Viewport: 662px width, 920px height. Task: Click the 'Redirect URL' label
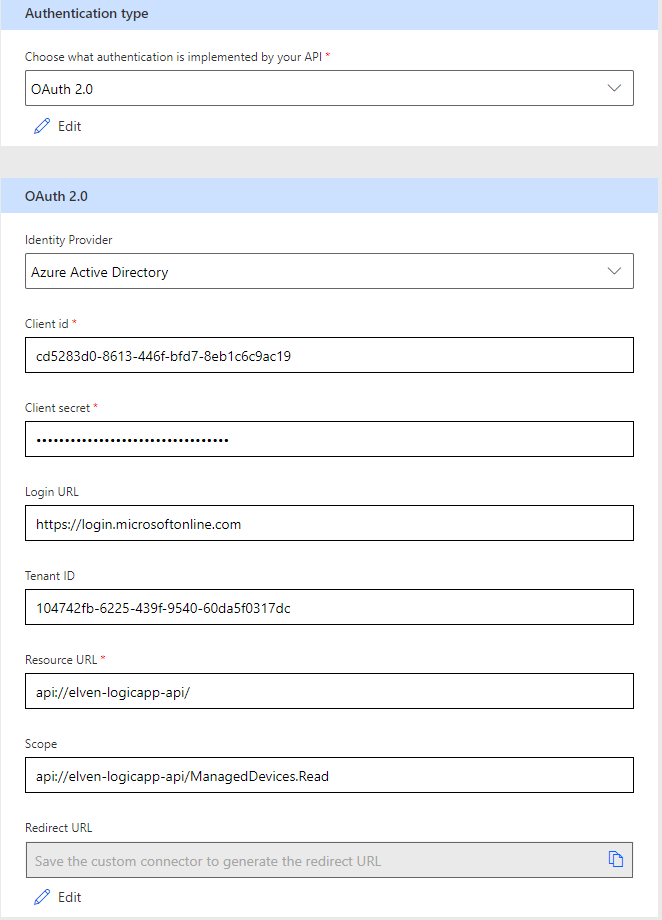[x=59, y=828]
